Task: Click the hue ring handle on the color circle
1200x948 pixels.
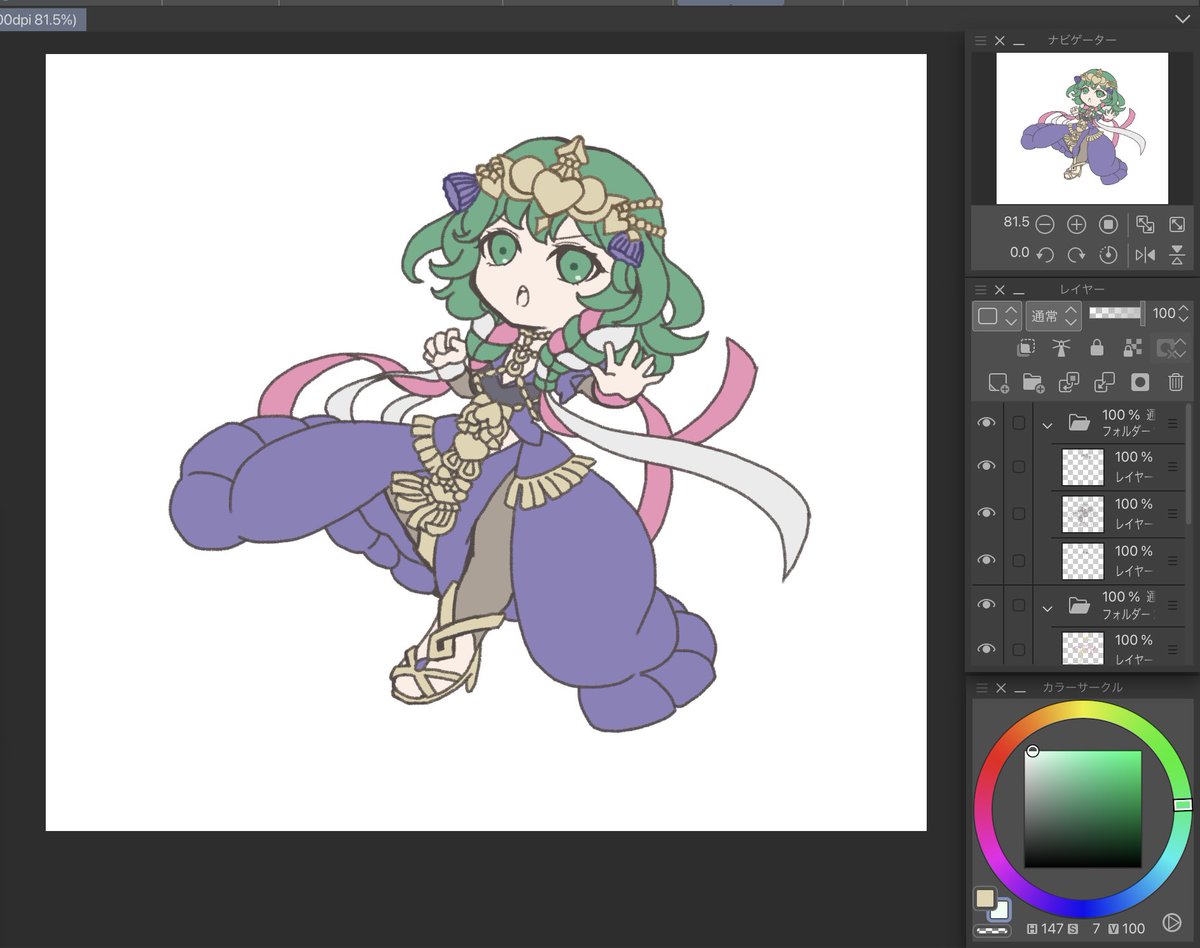Action: click(1183, 805)
